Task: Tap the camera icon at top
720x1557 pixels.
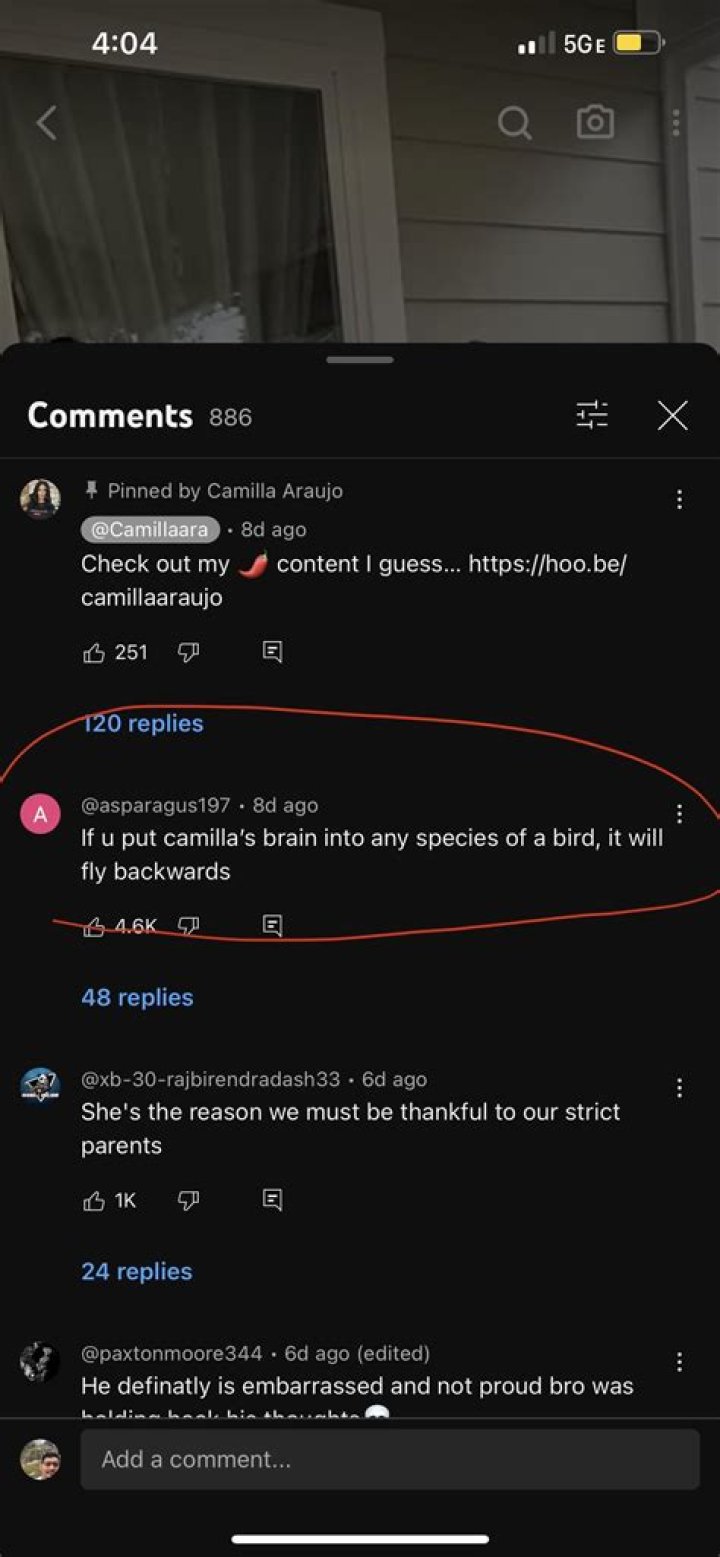Action: [x=595, y=123]
